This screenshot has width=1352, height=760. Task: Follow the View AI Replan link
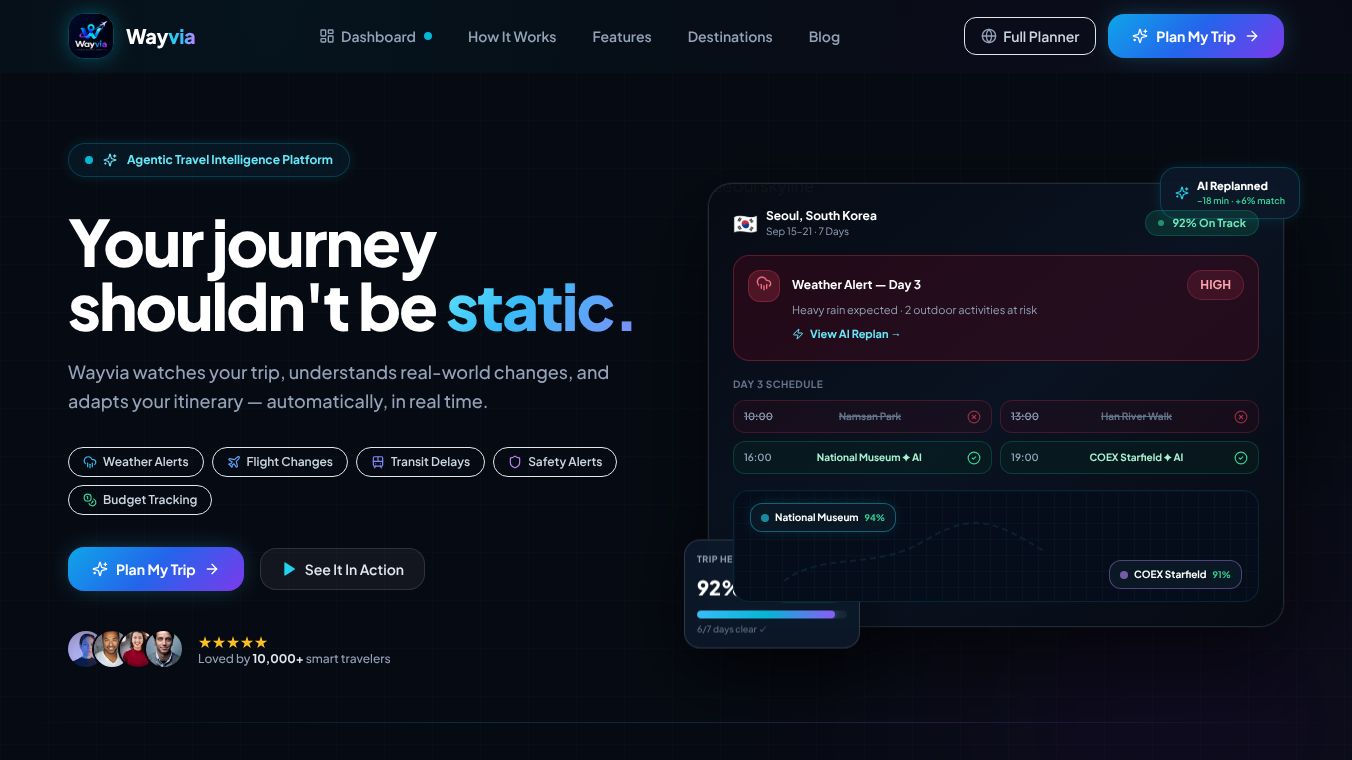[846, 334]
